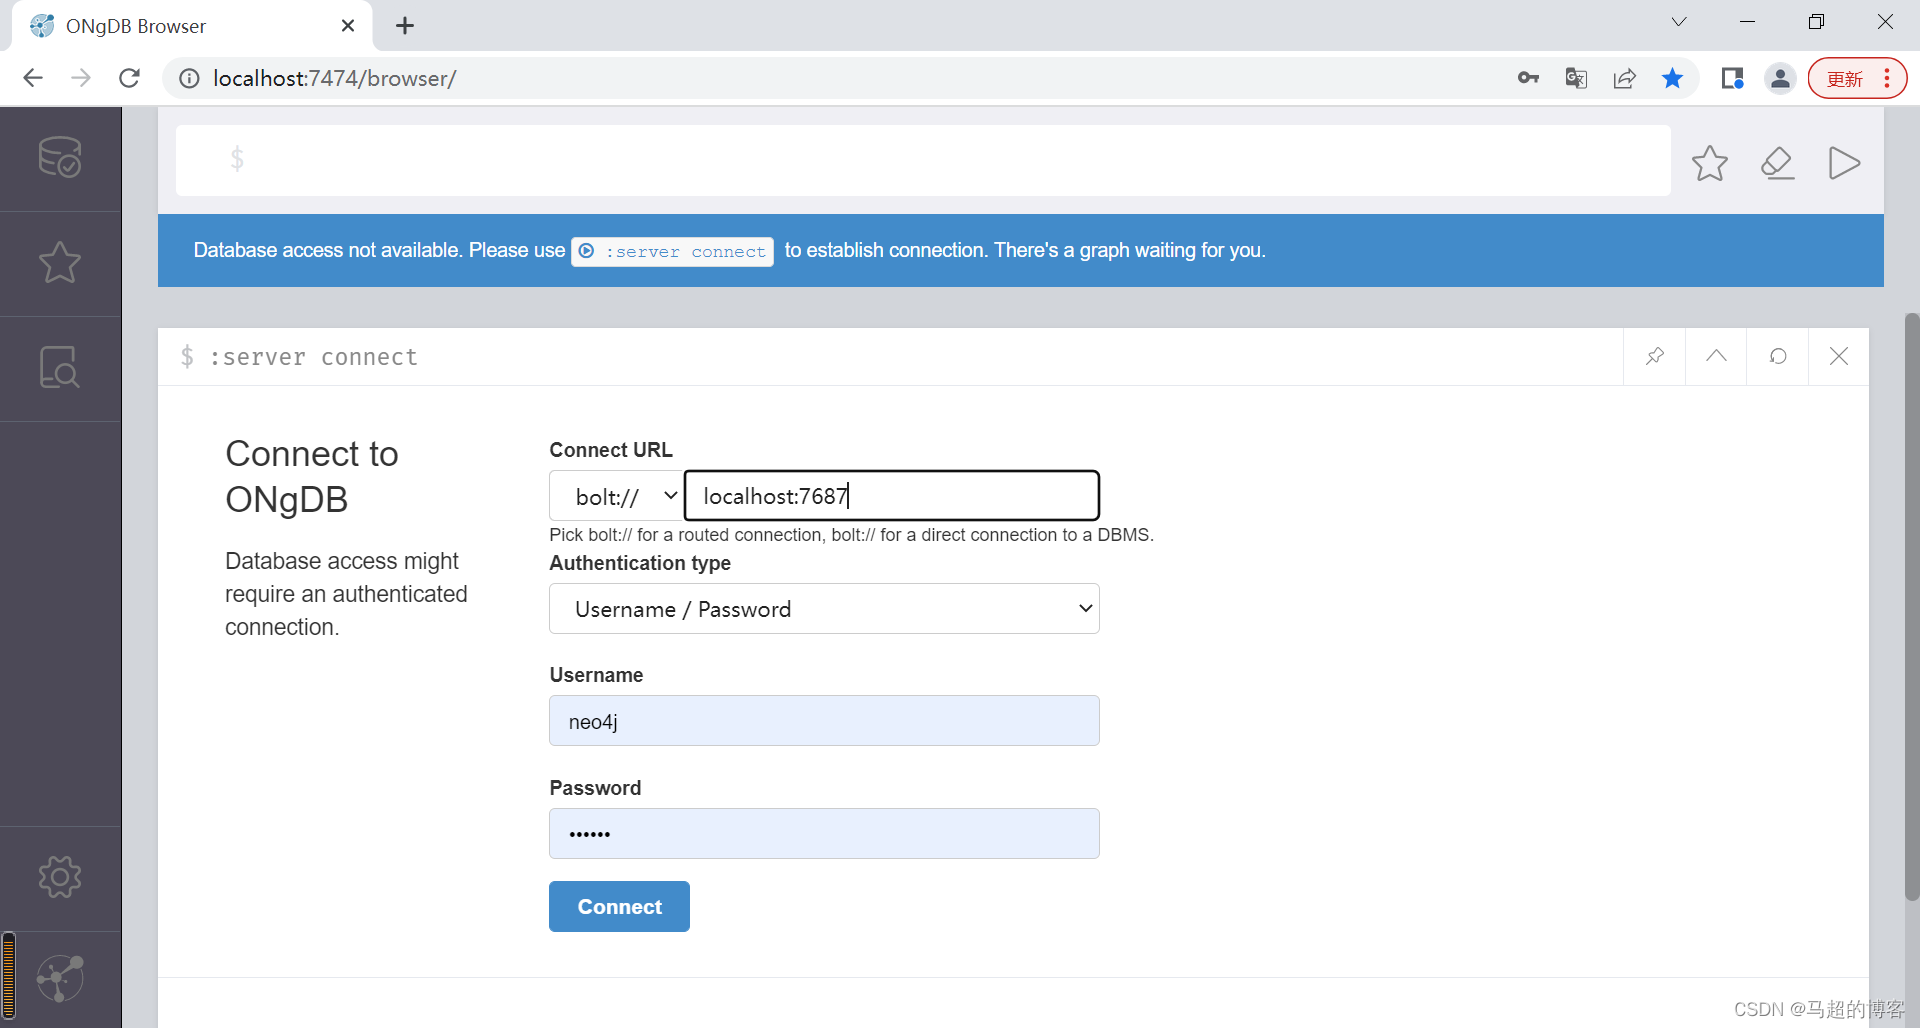
Task: Click the Cypher command editor input
Action: 923,160
